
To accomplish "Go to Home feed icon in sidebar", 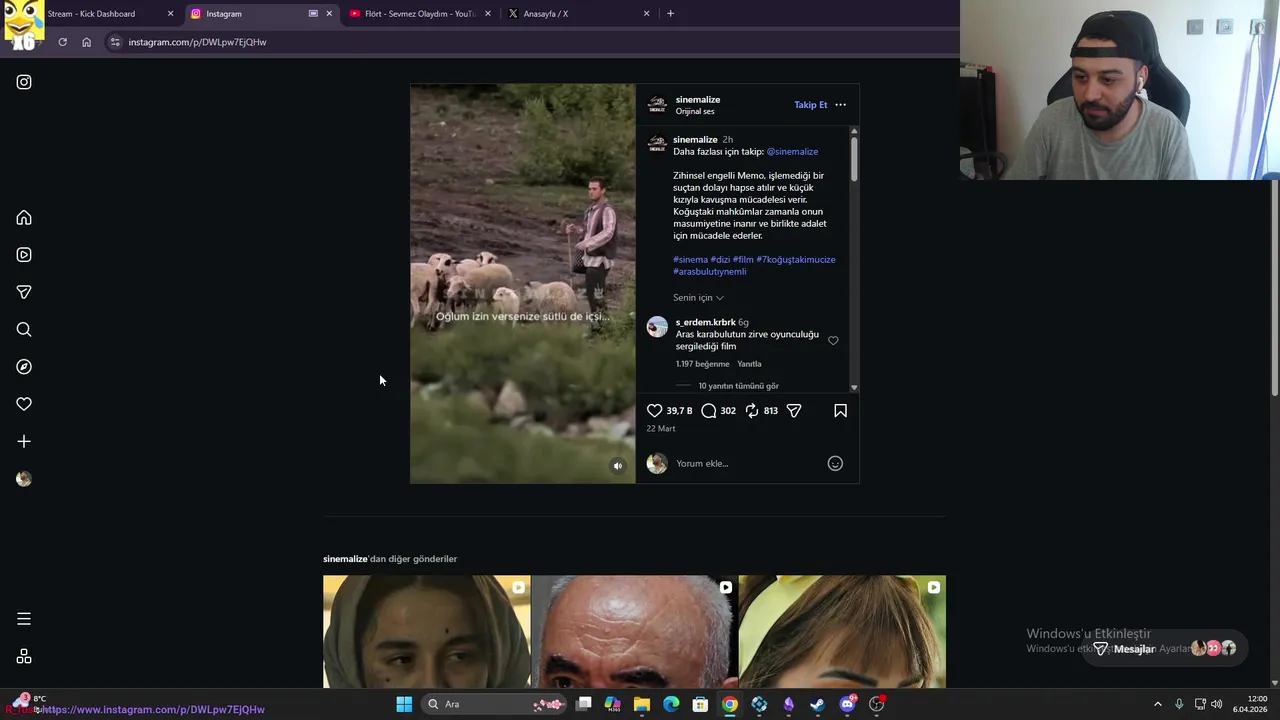I will click(x=24, y=218).
